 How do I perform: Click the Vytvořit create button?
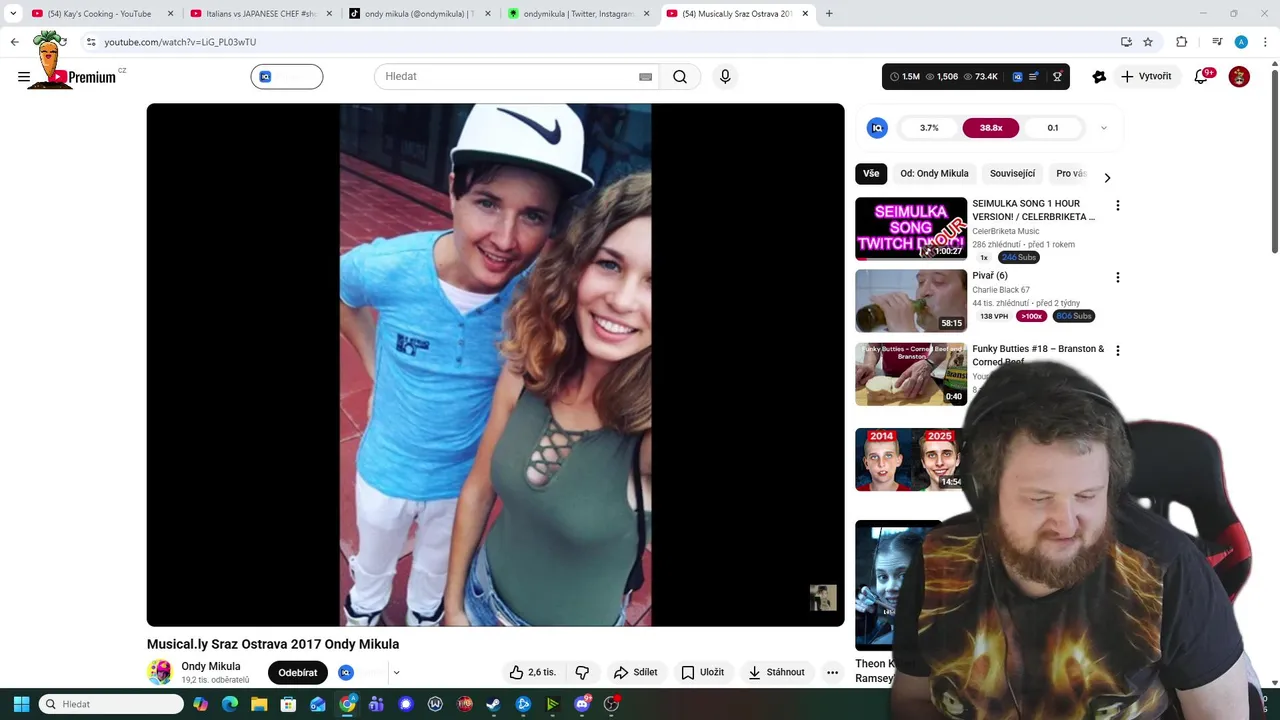[x=1146, y=76]
